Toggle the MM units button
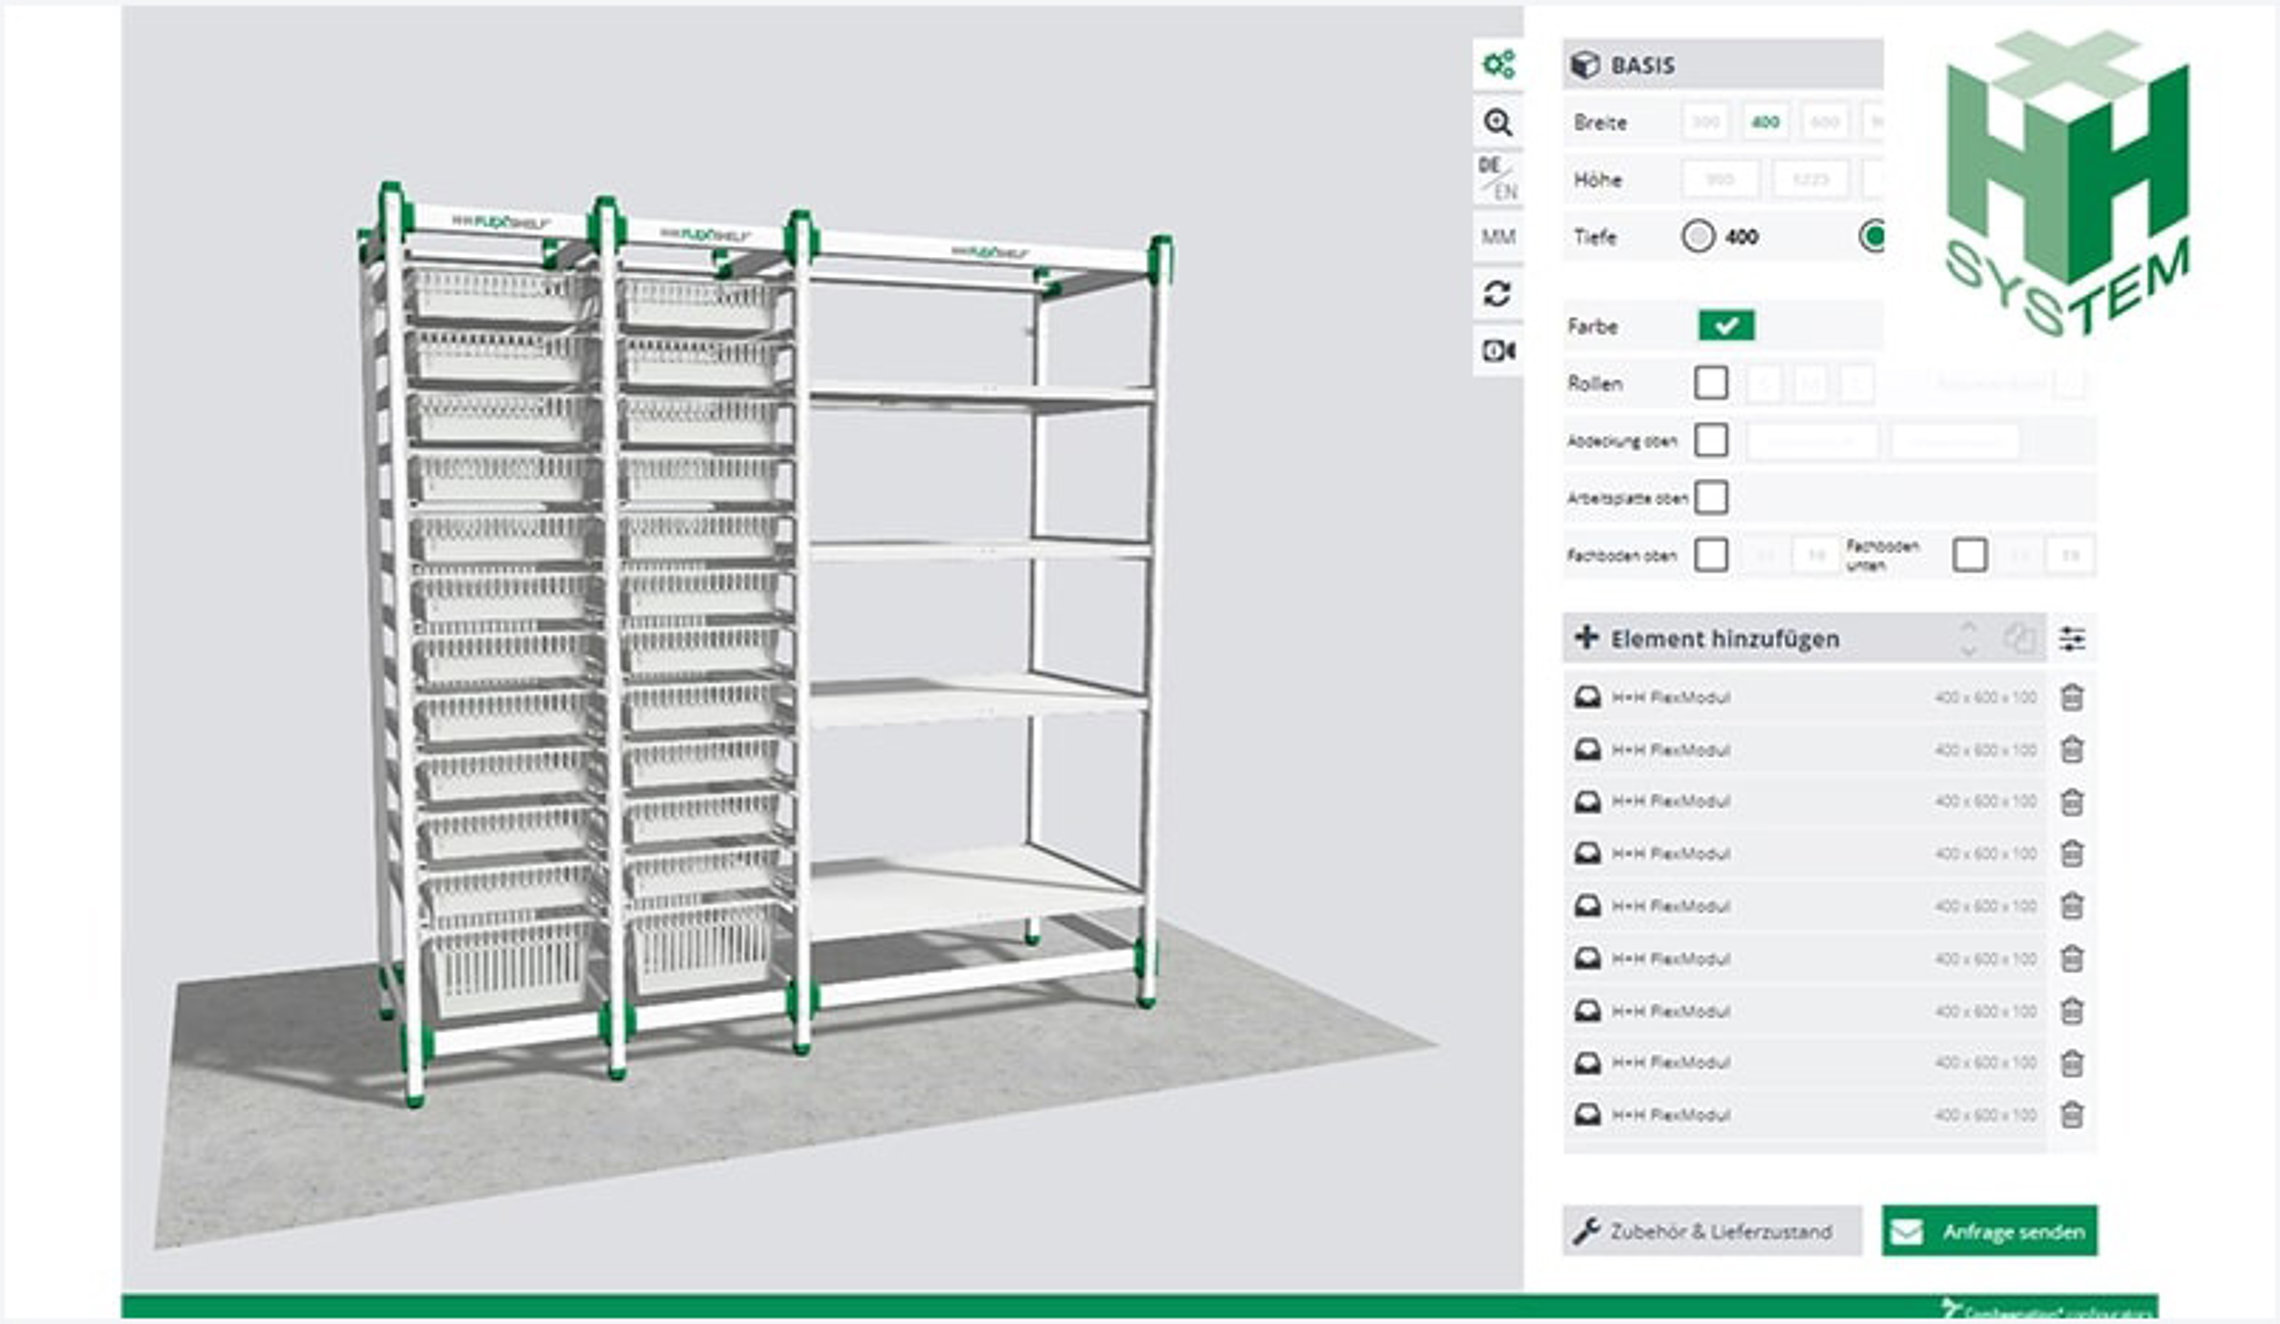Viewport: 2280px width, 1324px height. coord(1498,236)
